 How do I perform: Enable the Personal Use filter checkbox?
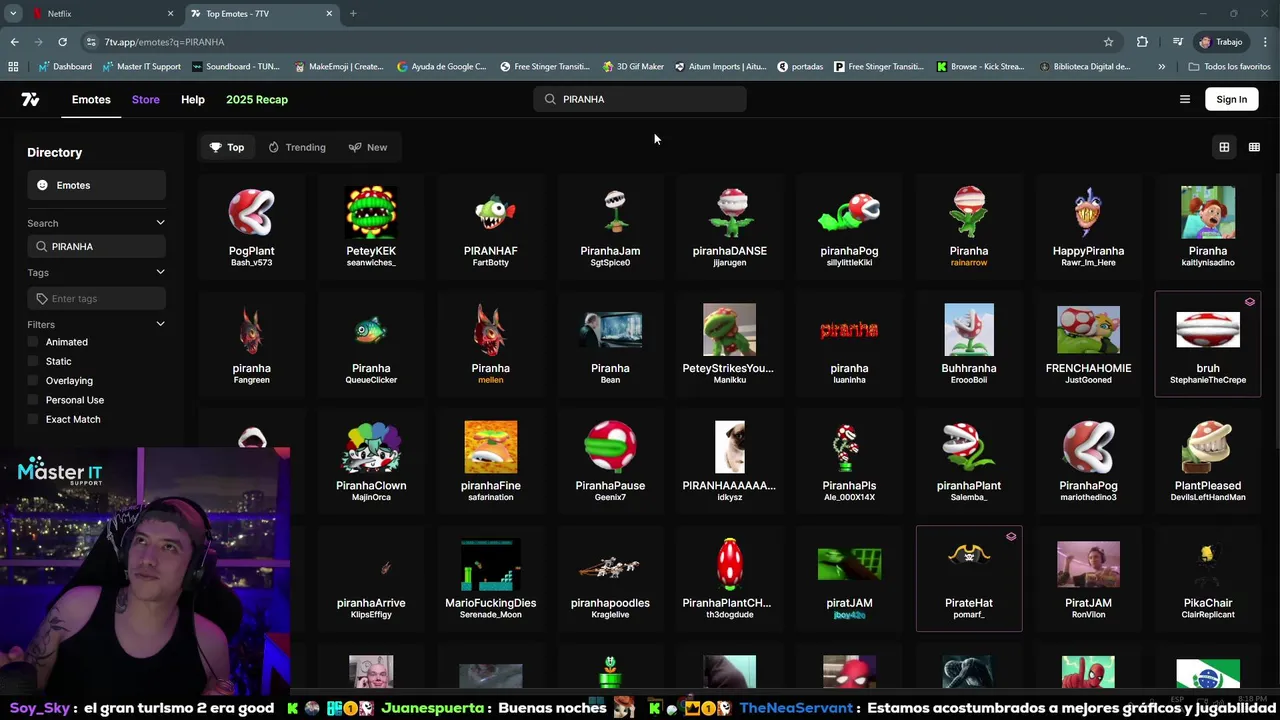(x=33, y=400)
